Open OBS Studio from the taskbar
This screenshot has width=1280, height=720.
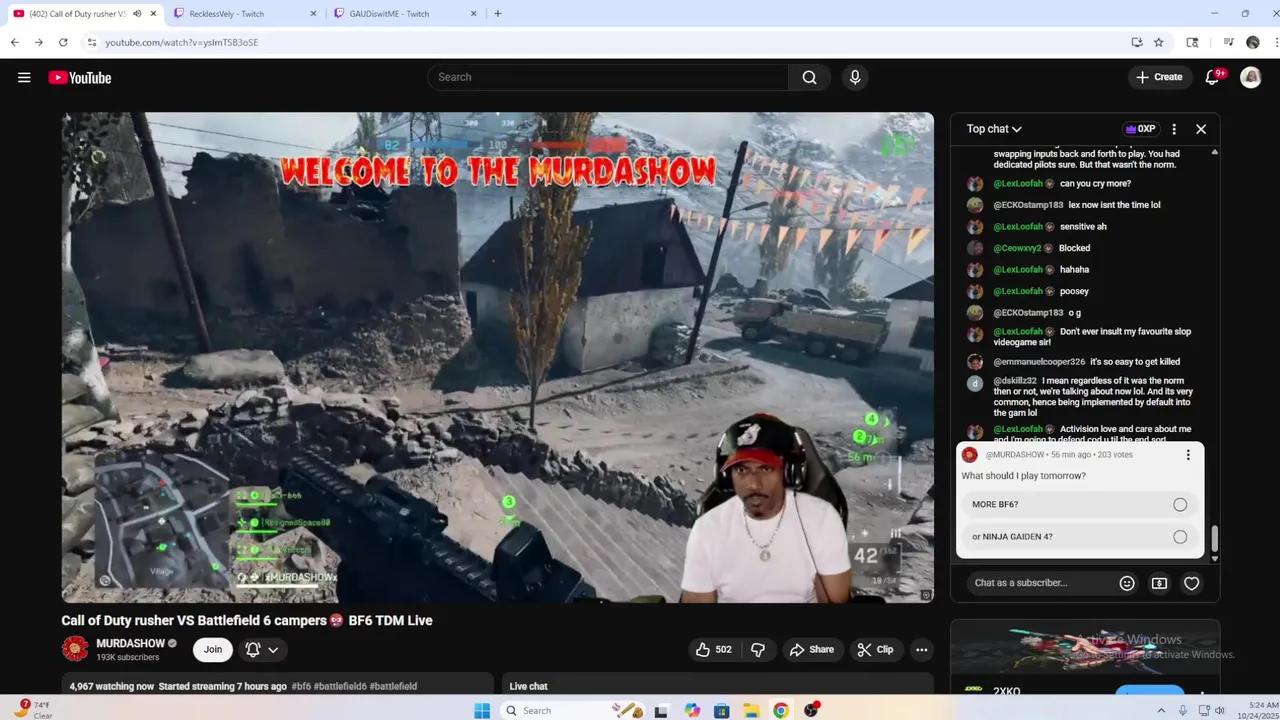tap(811, 711)
